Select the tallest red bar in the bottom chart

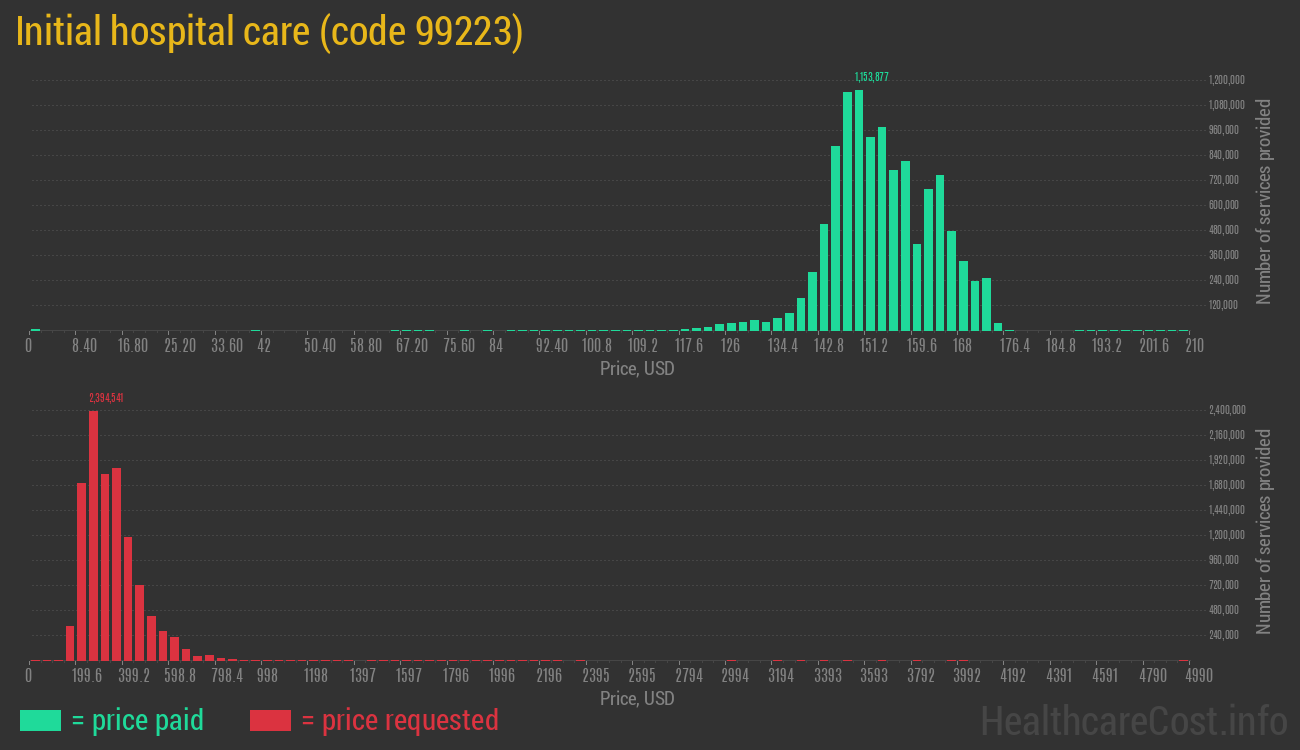[94, 535]
